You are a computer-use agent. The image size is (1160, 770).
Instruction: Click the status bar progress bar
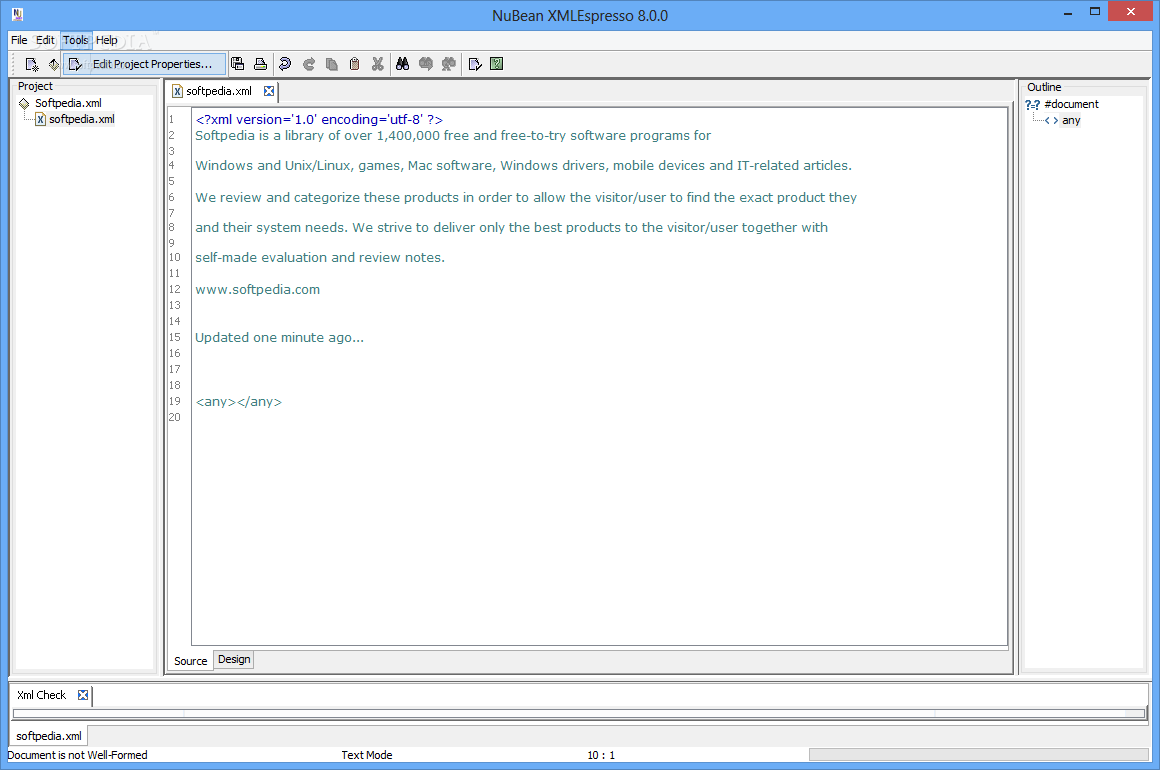pos(978,754)
